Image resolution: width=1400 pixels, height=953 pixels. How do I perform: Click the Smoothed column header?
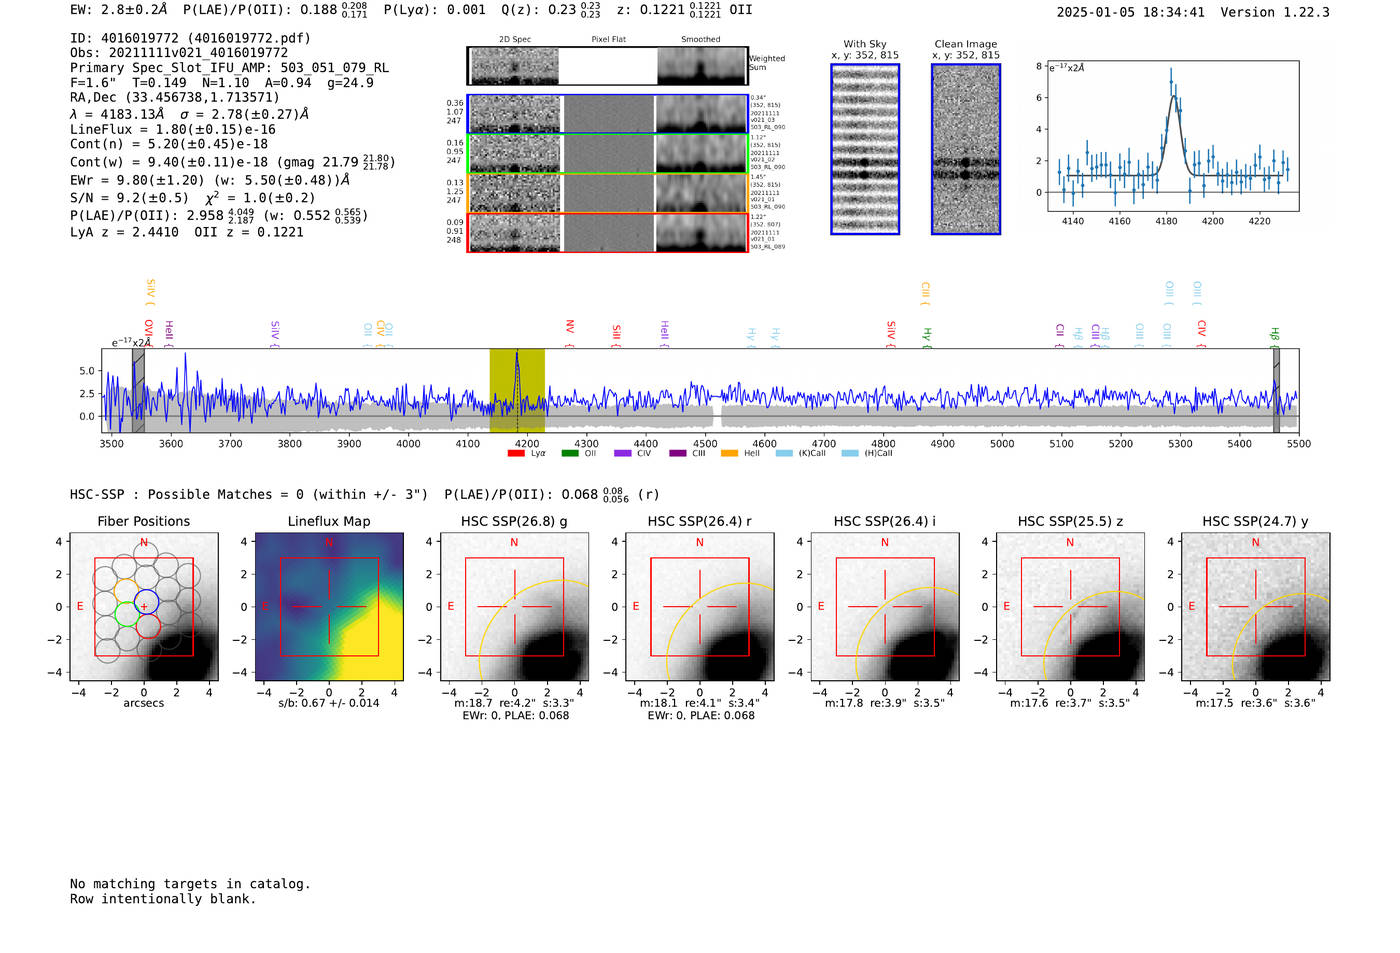(701, 40)
